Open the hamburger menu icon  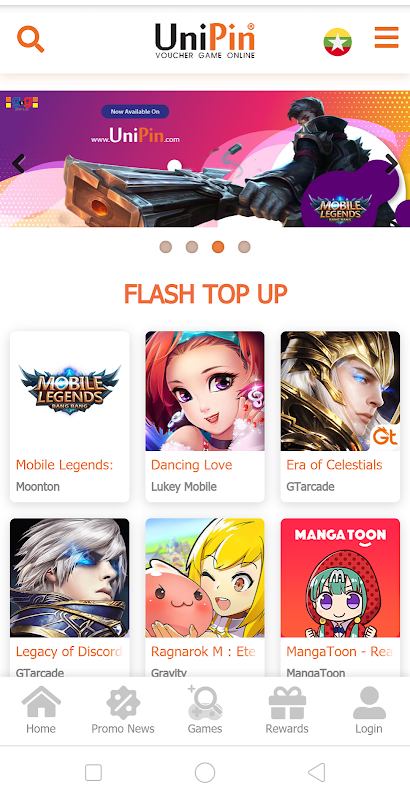(387, 37)
